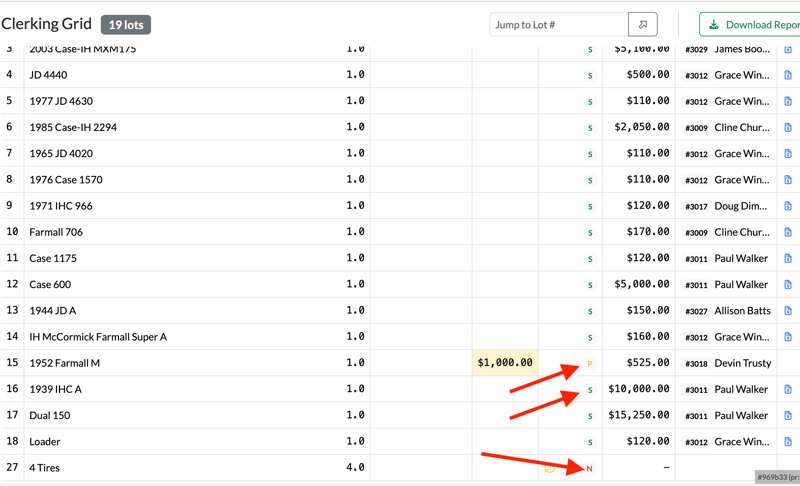Select the $525.00 price cell

tap(648, 363)
